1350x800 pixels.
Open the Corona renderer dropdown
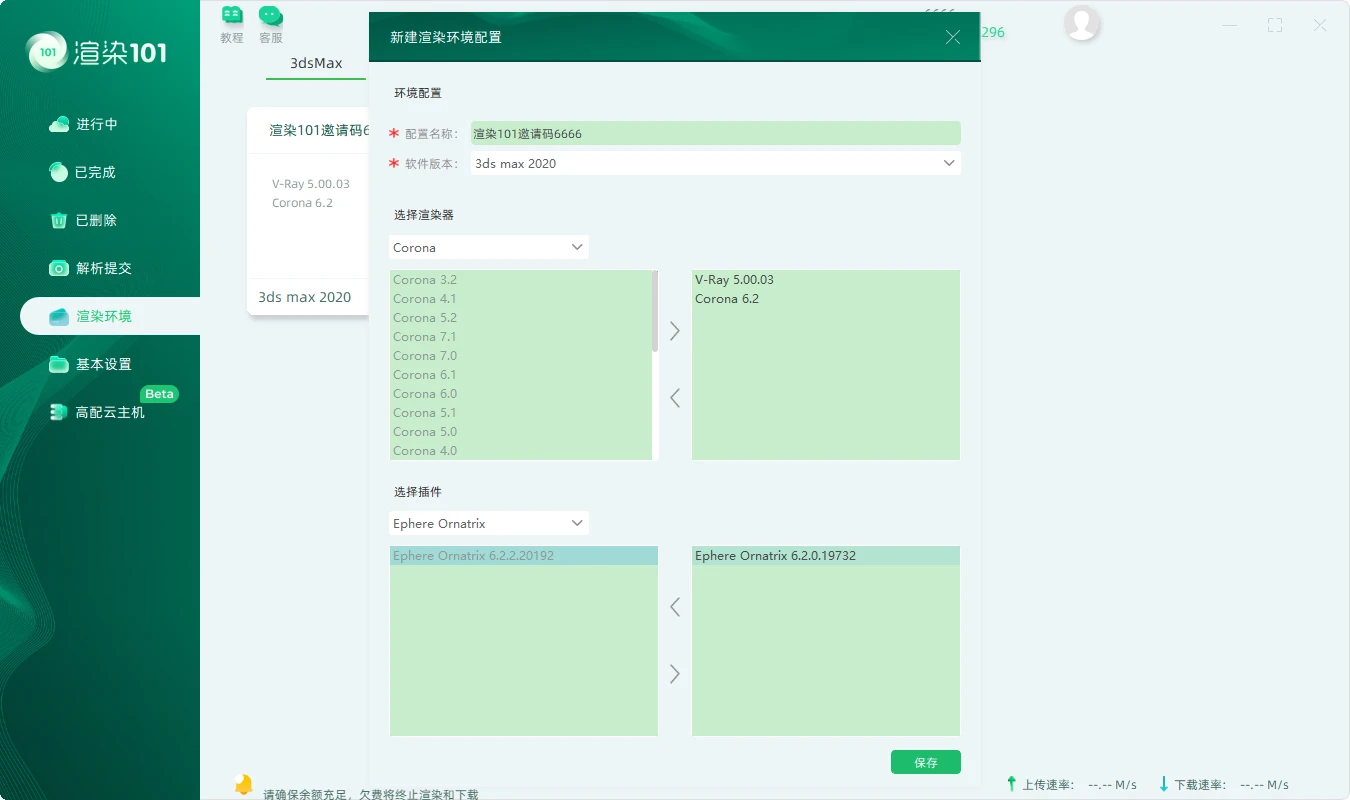pos(489,247)
